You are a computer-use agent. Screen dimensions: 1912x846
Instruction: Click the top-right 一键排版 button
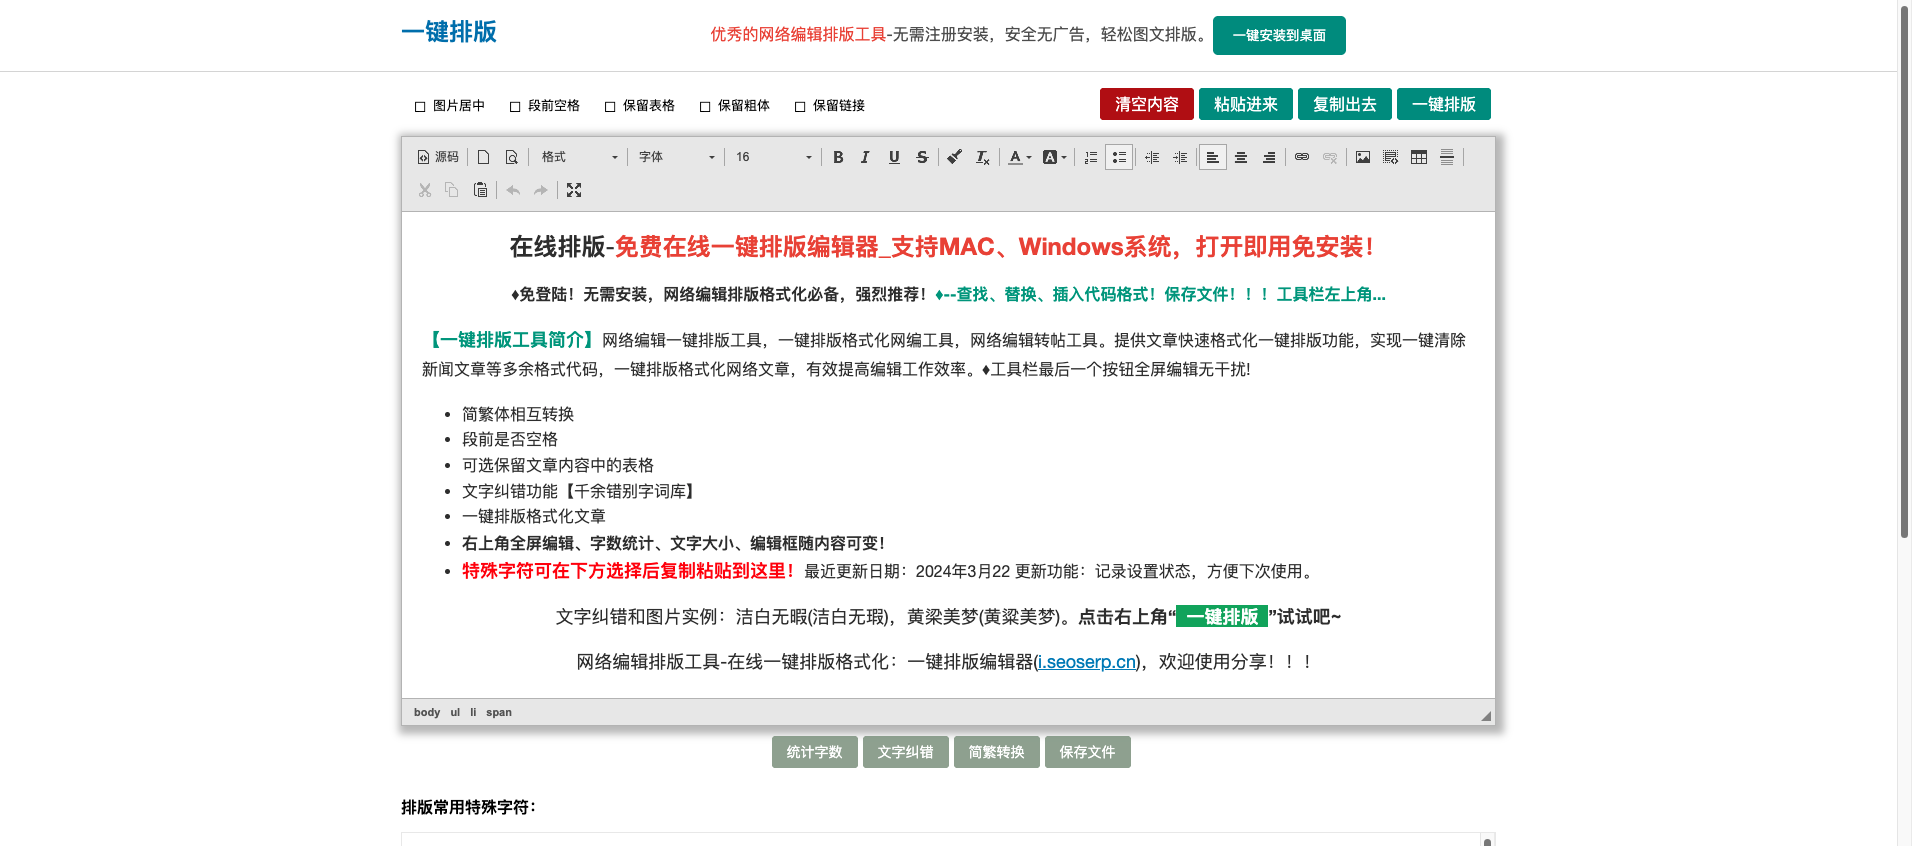point(1444,104)
